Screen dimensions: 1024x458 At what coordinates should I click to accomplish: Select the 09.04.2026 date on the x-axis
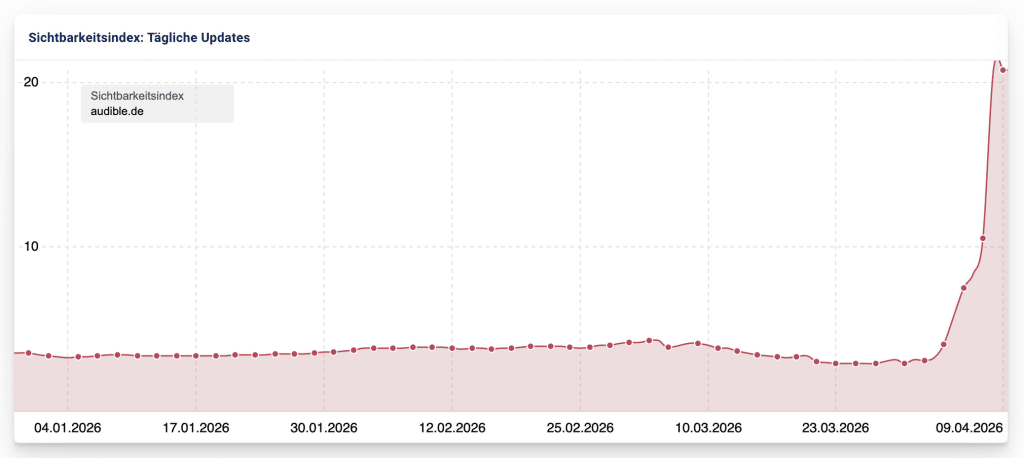point(969,427)
